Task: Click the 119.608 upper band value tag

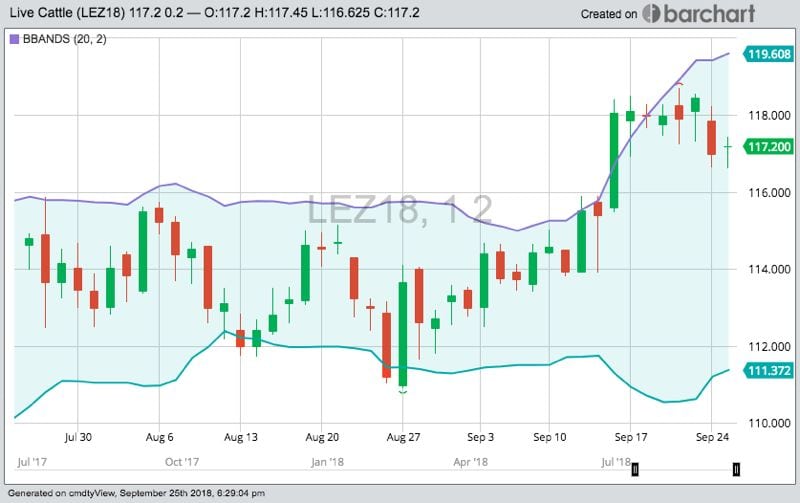Action: [x=768, y=54]
